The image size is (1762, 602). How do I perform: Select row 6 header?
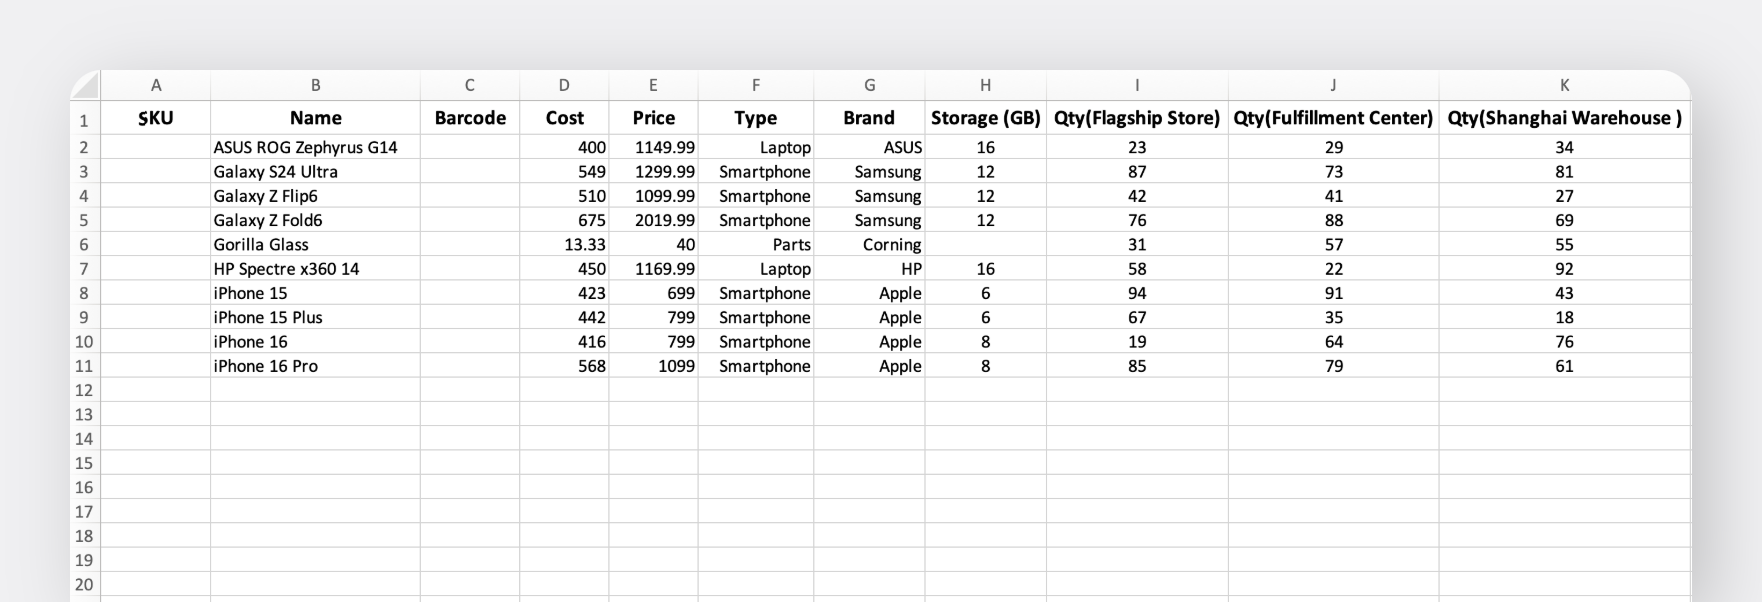(84, 245)
